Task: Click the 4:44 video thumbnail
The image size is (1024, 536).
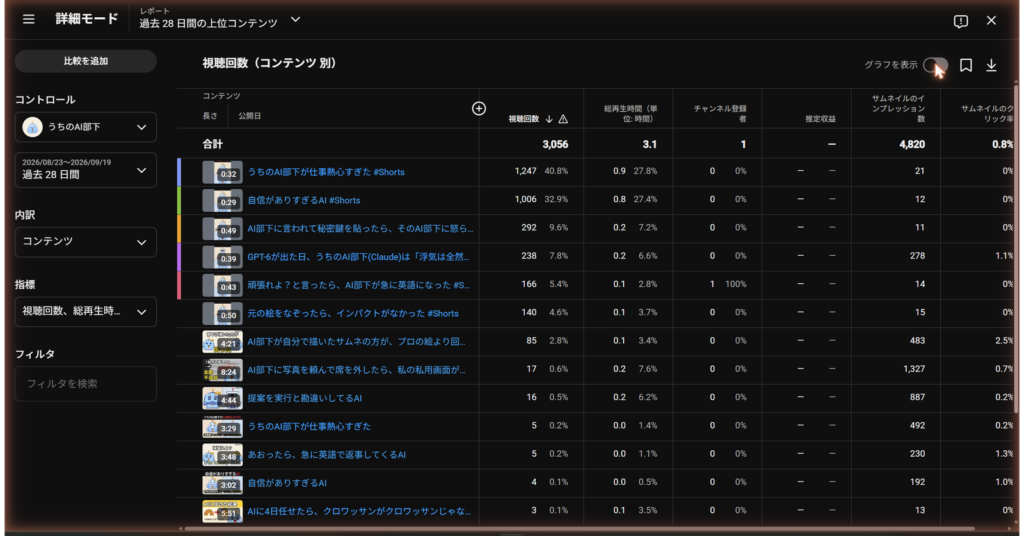Action: point(222,398)
